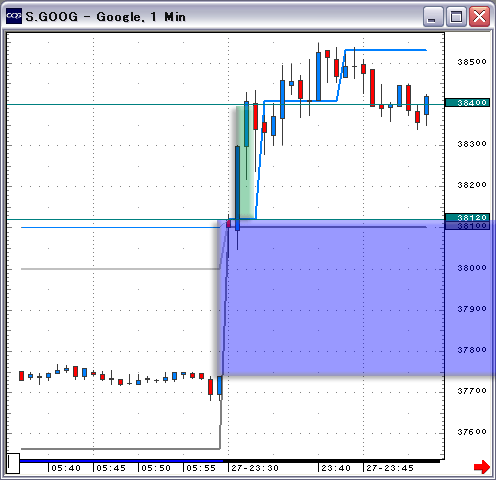Select the 38120 price marker label
The image size is (496, 480).
(x=467, y=217)
